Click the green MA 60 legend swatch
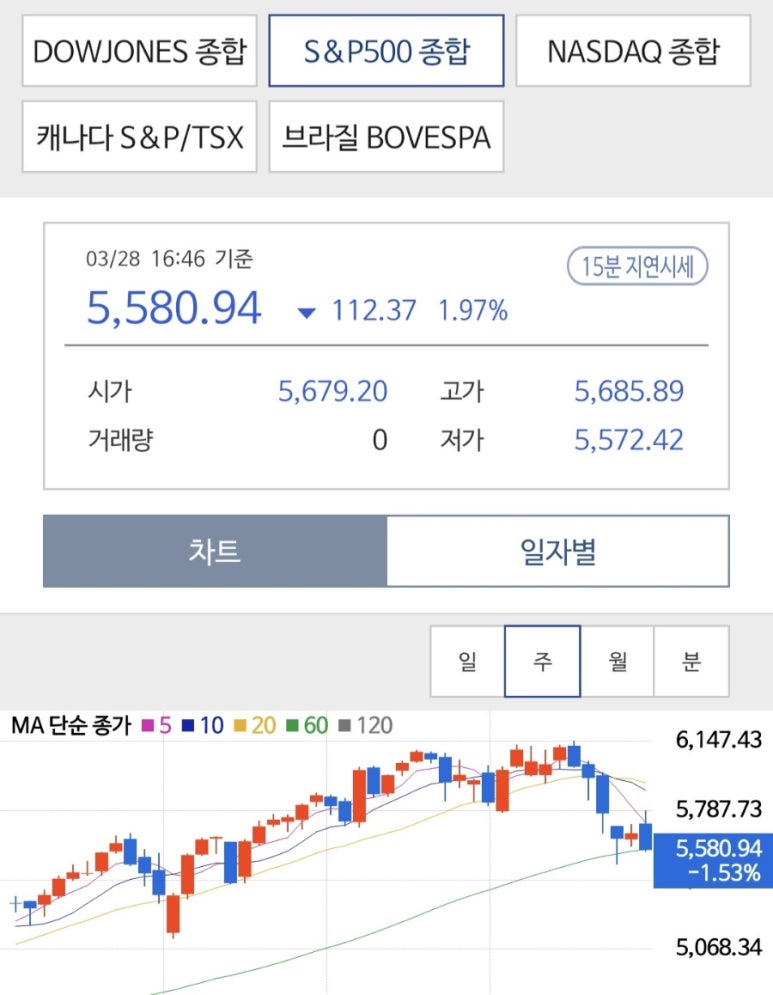Screen dimensions: 773x995 click(x=292, y=725)
